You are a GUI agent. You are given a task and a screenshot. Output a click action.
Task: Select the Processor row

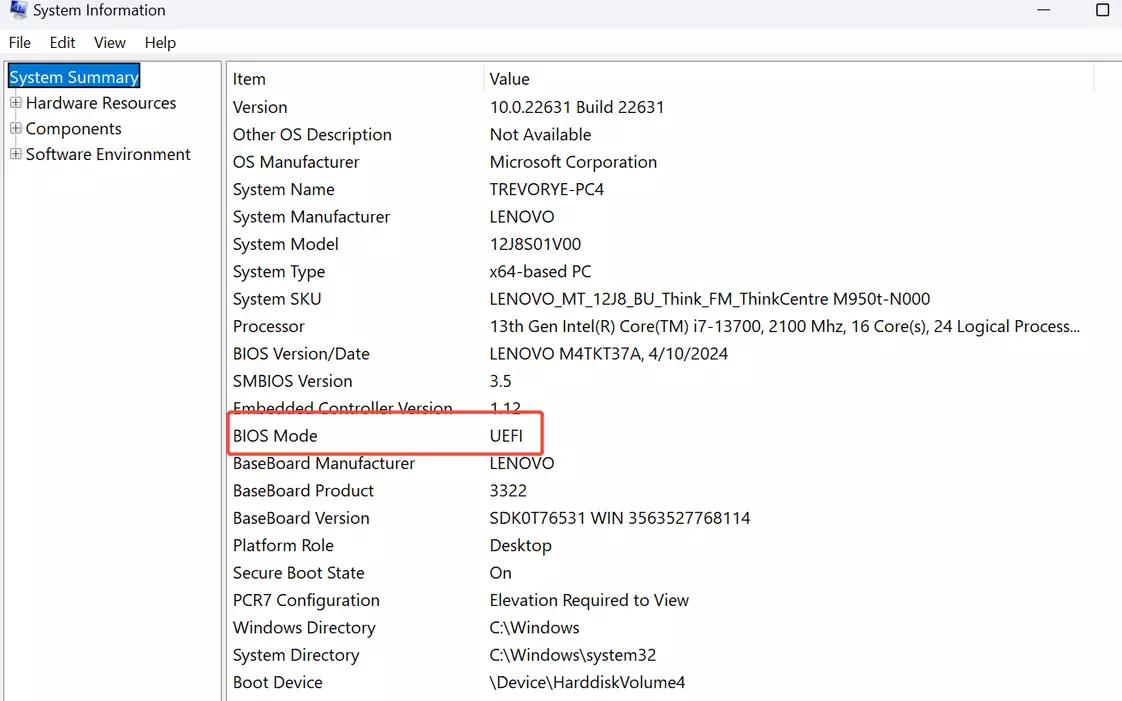tap(269, 326)
